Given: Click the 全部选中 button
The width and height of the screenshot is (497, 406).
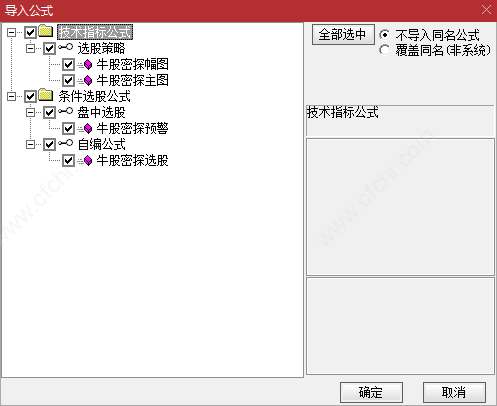Looking at the screenshot, I should (x=343, y=35).
